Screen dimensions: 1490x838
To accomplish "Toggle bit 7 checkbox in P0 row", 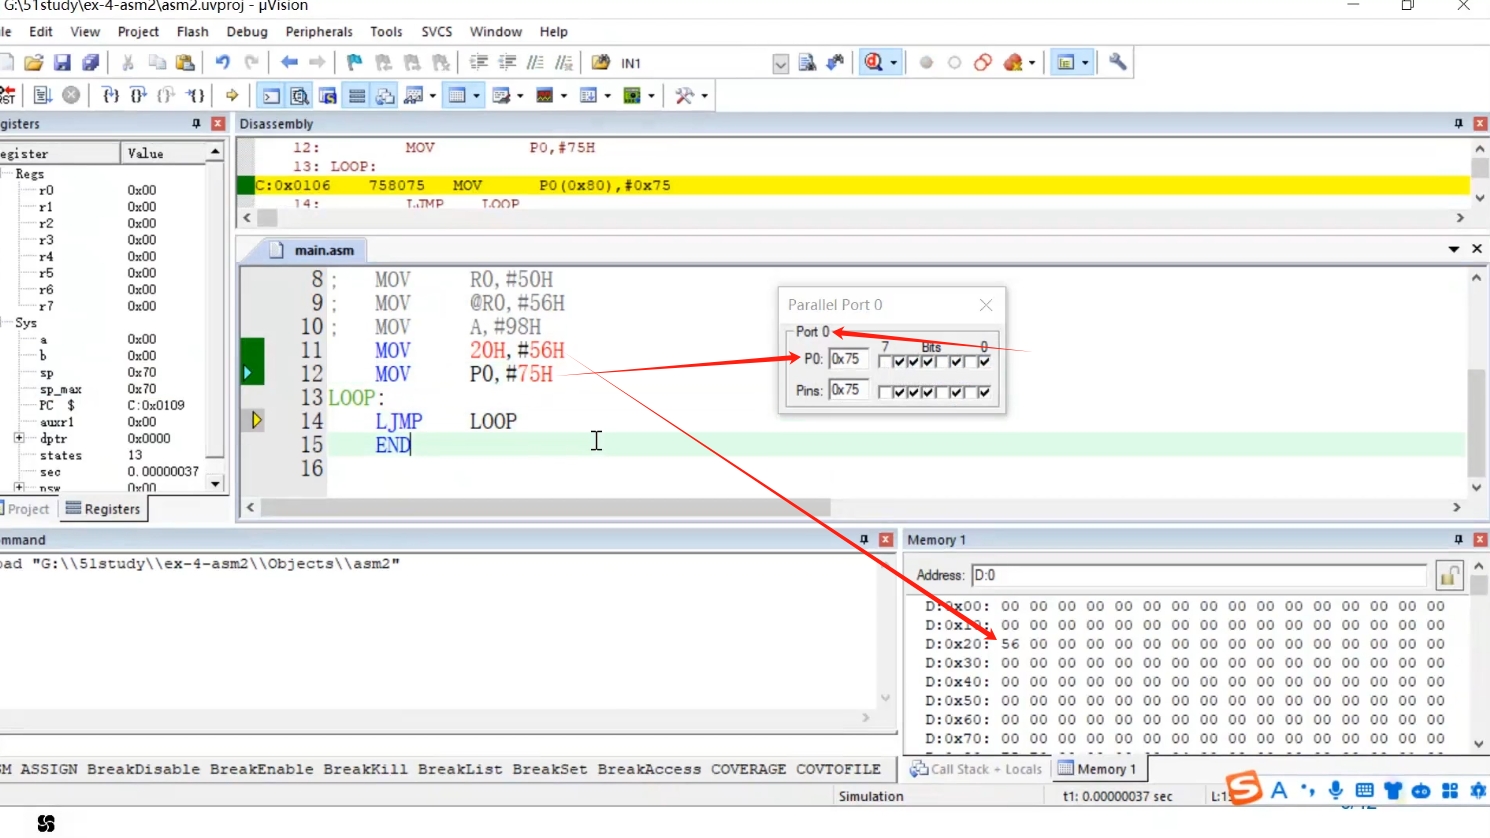I will coord(884,361).
